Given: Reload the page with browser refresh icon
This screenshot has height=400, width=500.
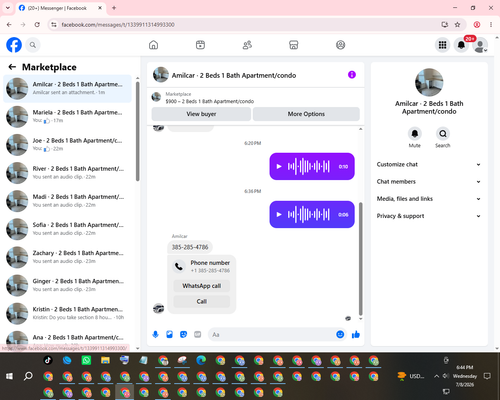Looking at the screenshot, I should (x=37, y=24).
